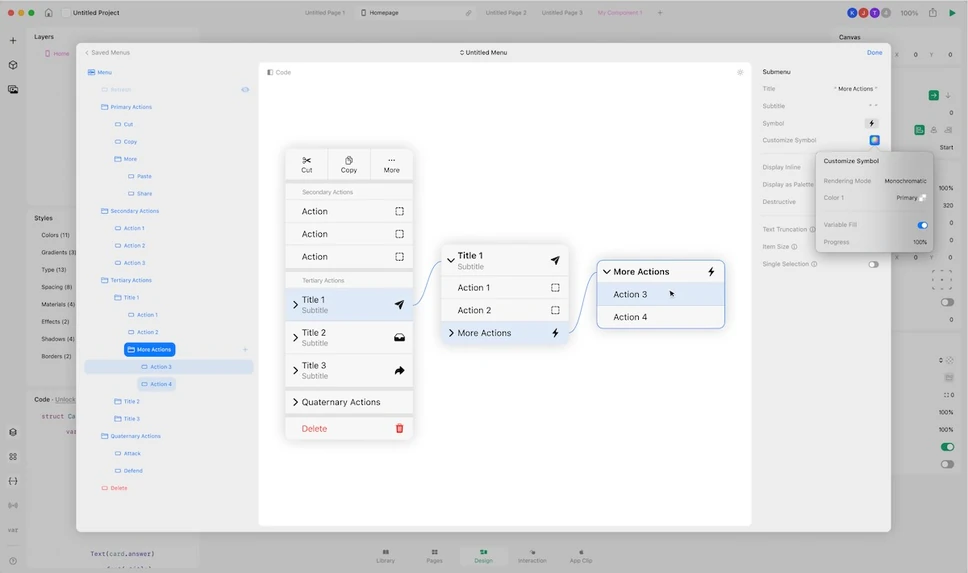Expand the Title 2 submenu chevron
The image size is (968, 573).
click(x=295, y=338)
